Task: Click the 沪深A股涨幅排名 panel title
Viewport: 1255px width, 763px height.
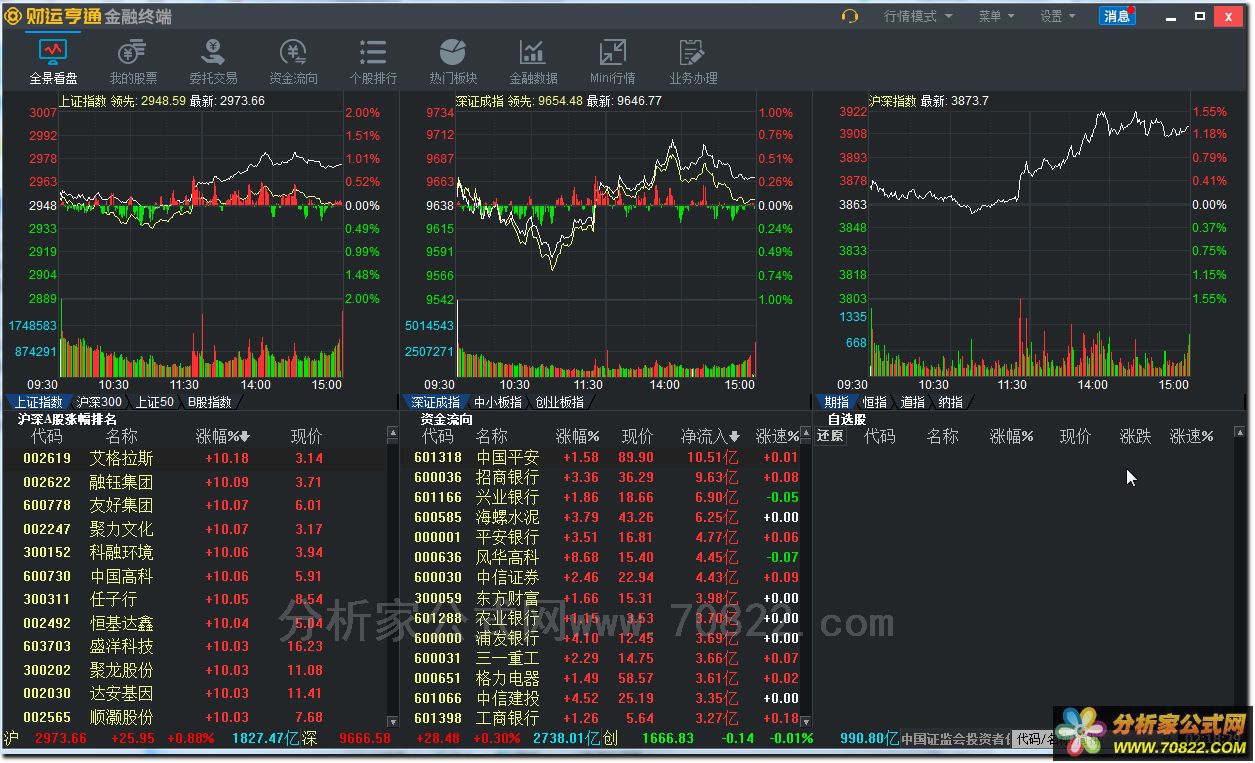Action: pyautogui.click(x=67, y=419)
